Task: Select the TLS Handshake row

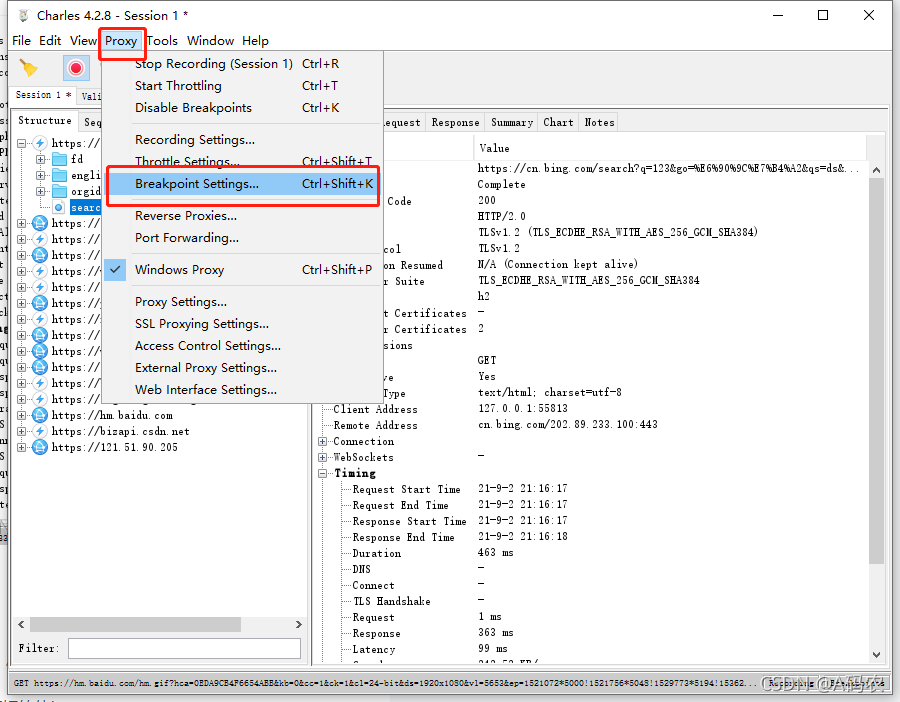Action: tap(591, 601)
